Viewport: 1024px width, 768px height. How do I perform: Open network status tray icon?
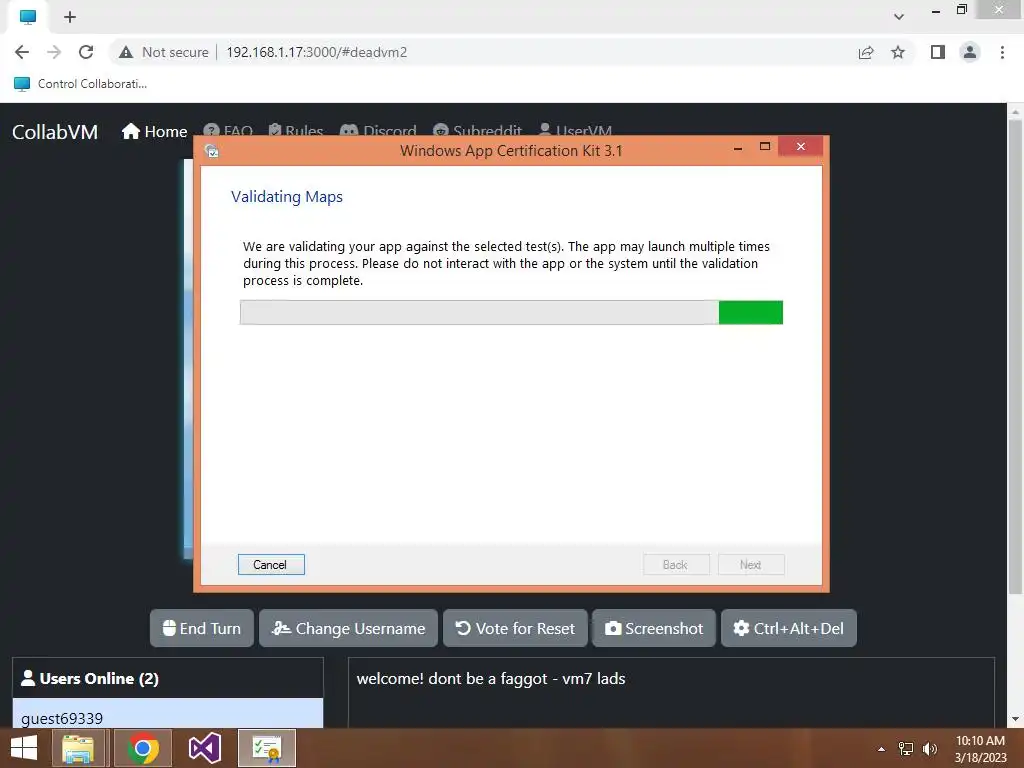pos(906,749)
